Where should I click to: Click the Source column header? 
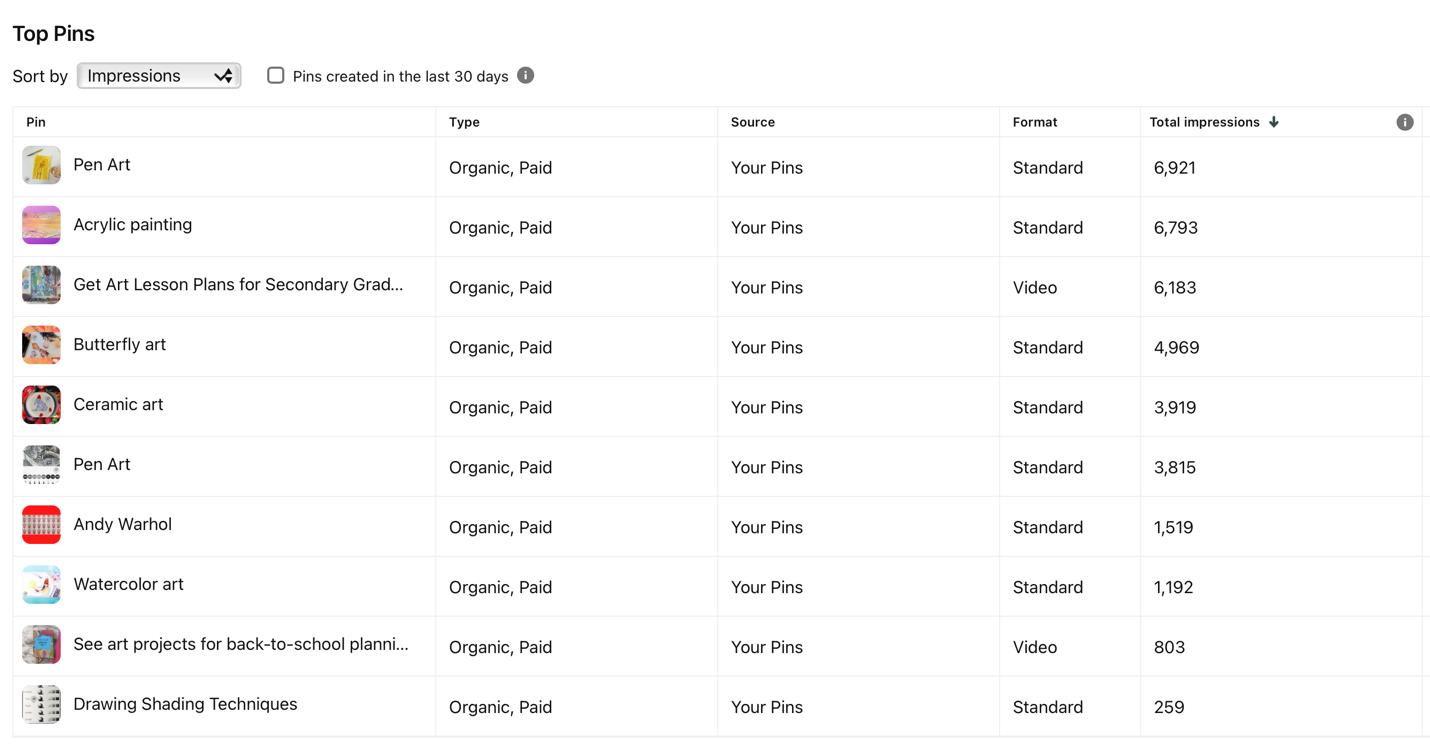[753, 122]
